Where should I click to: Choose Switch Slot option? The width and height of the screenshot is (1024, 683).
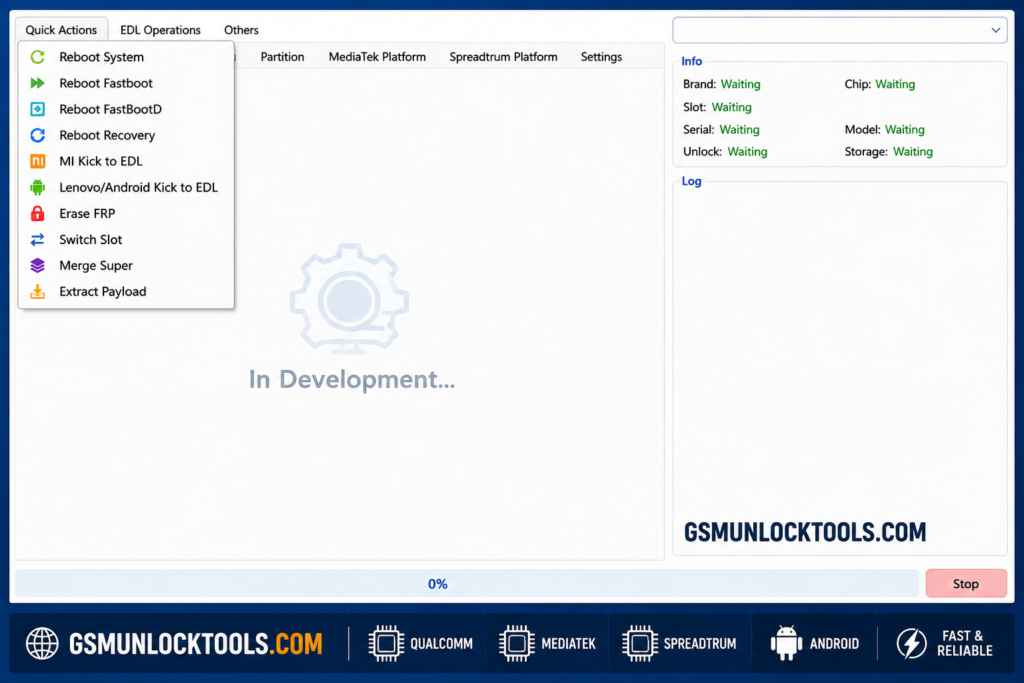pyautogui.click(x=126, y=240)
